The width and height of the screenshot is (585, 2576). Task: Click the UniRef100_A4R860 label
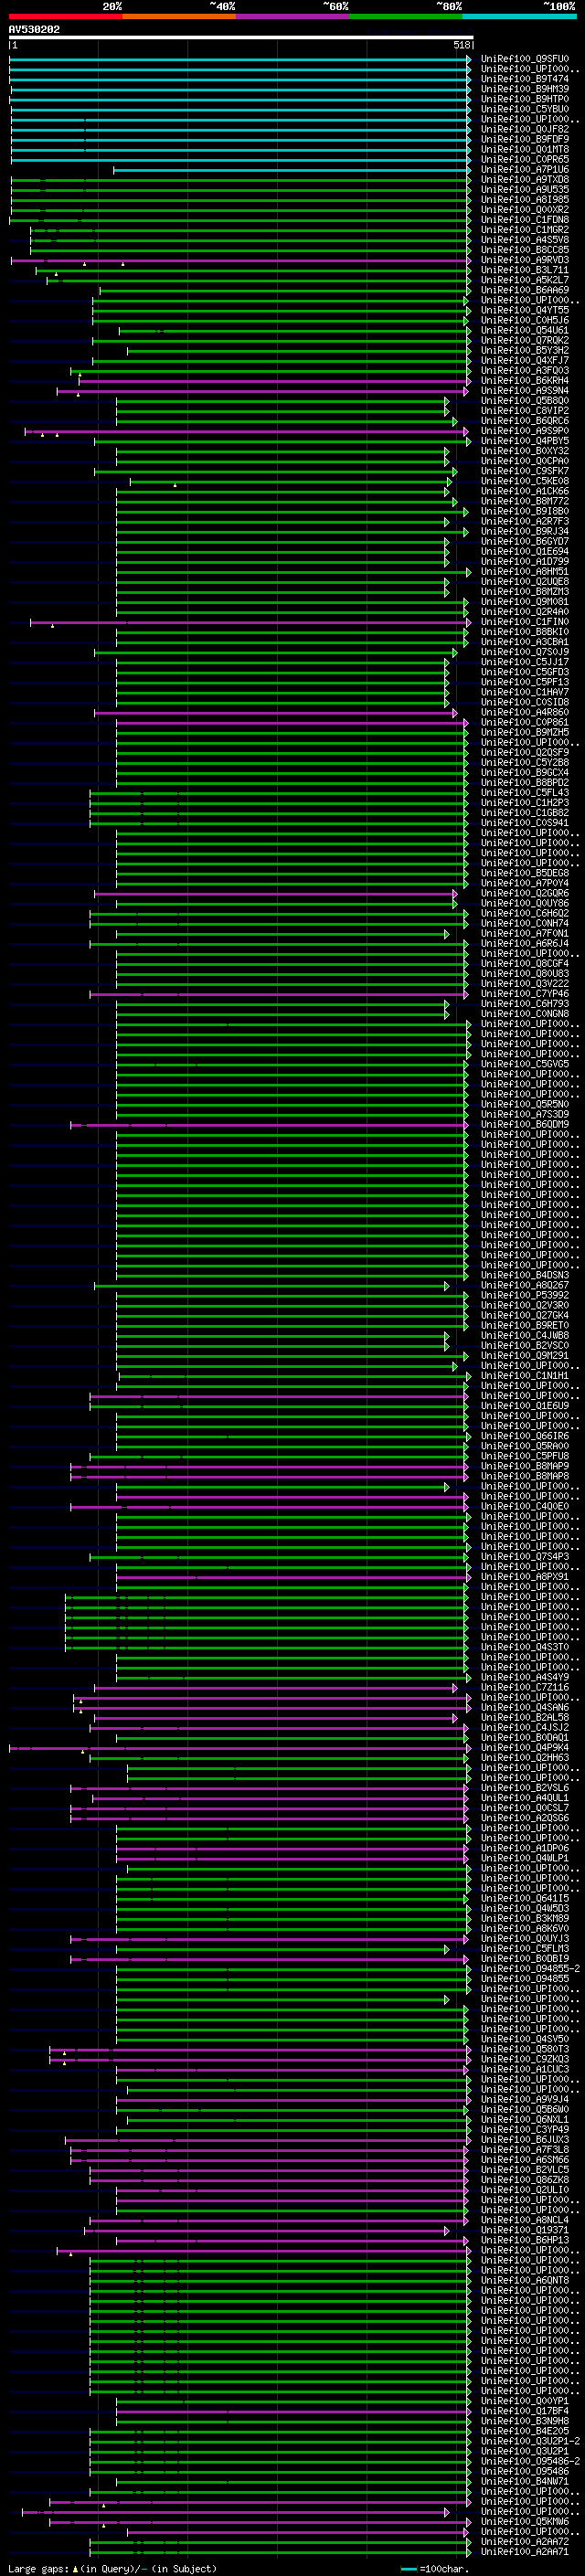coord(525,712)
